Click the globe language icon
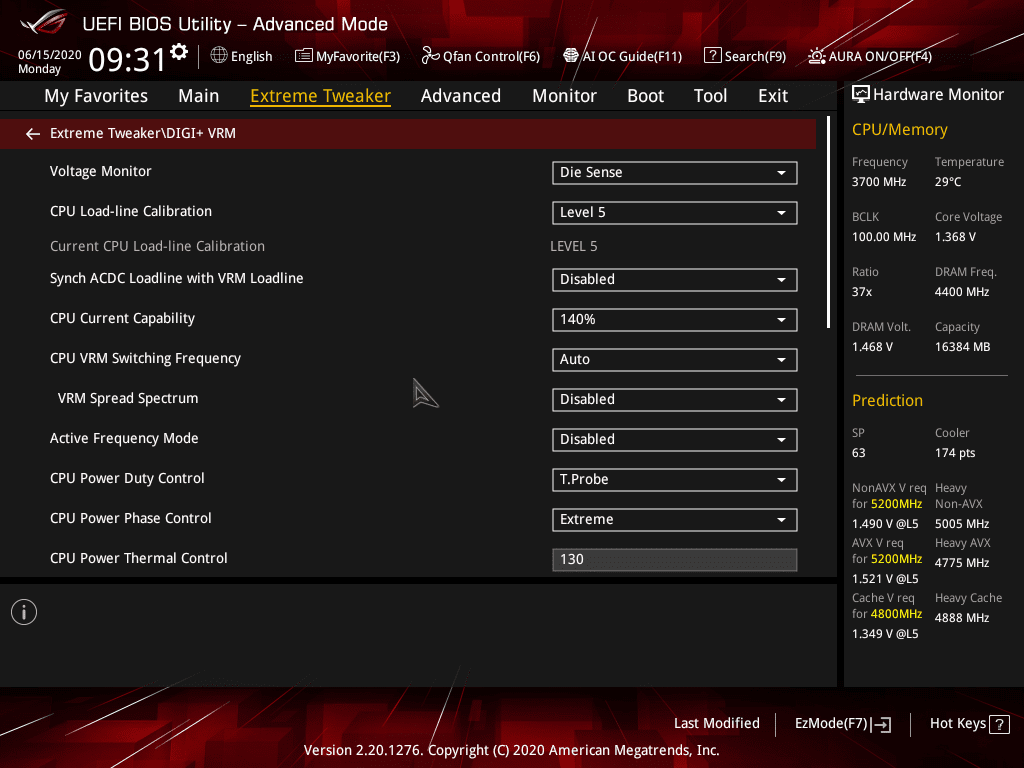Screen dimensions: 1024x768 coord(219,56)
